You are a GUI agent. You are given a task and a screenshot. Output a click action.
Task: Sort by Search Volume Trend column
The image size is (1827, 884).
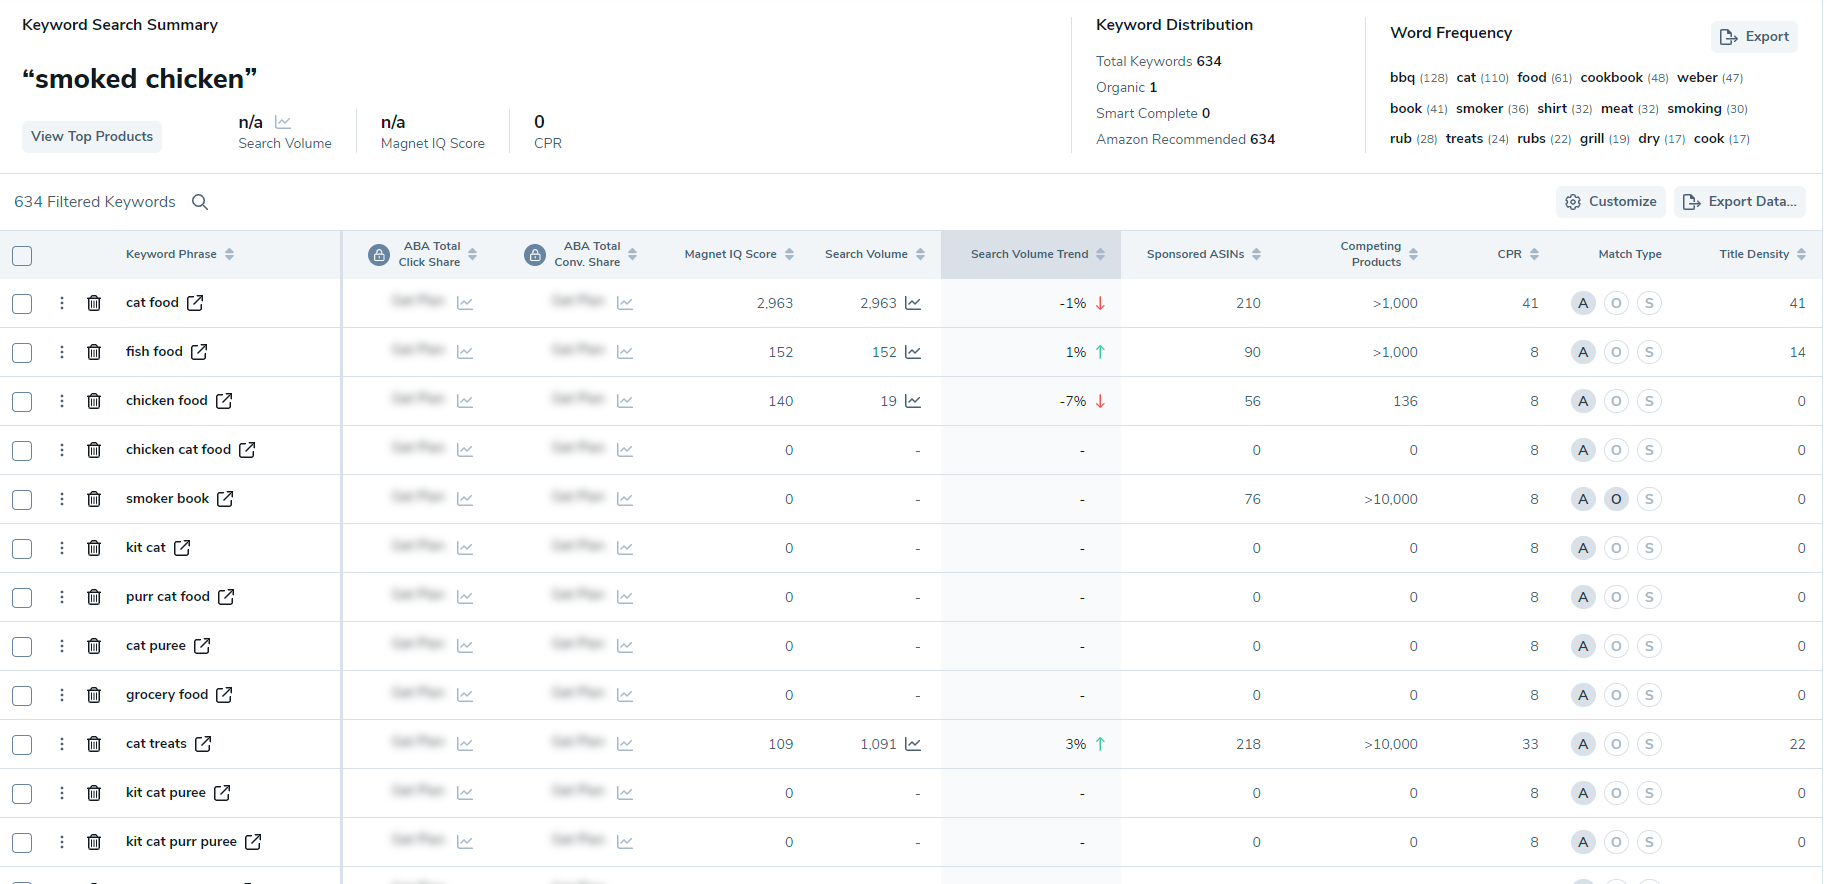[1100, 254]
